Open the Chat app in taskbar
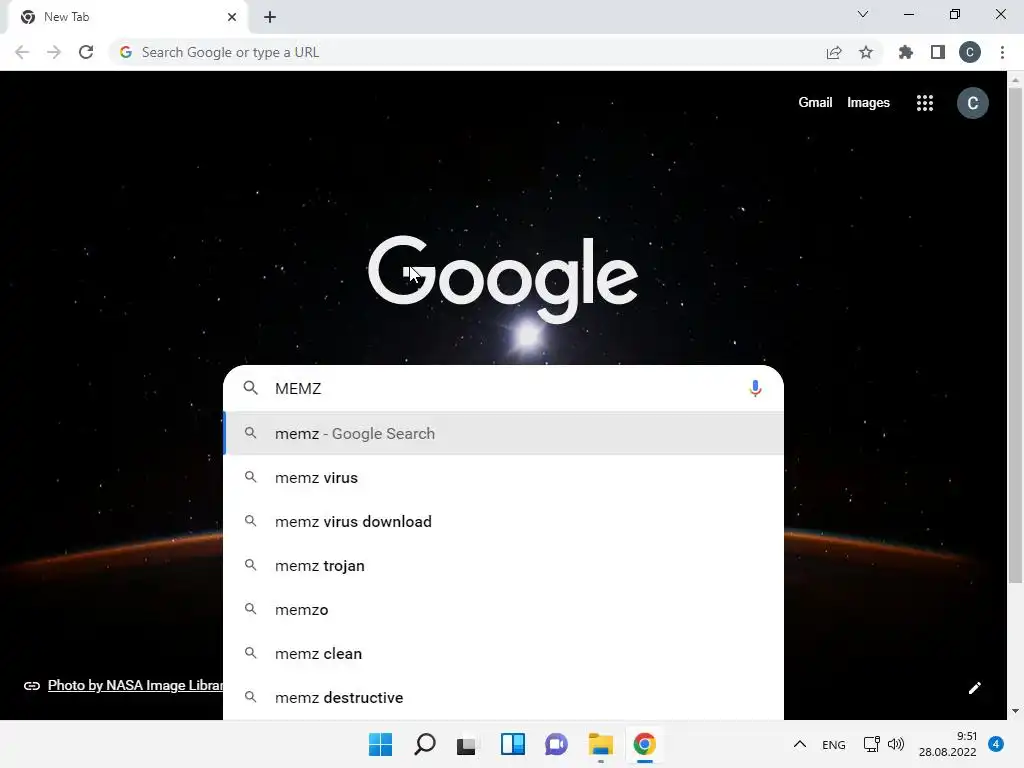 pyautogui.click(x=556, y=744)
